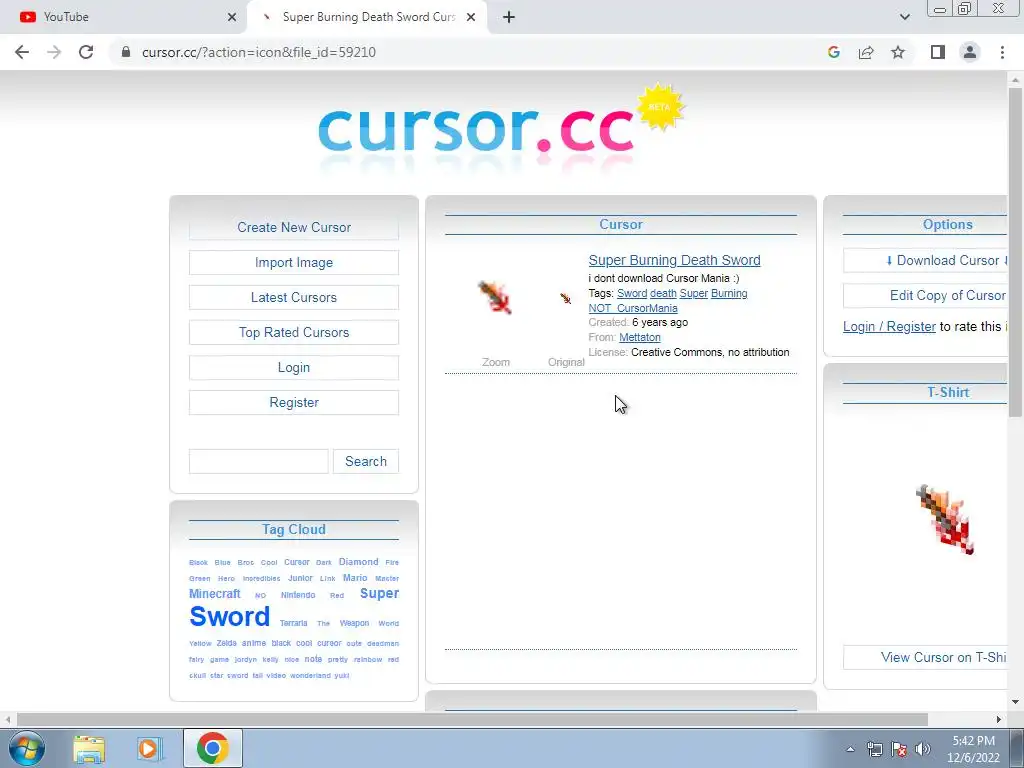Launch Windows Media Player from taskbar
1024x768 pixels.
[x=149, y=748]
